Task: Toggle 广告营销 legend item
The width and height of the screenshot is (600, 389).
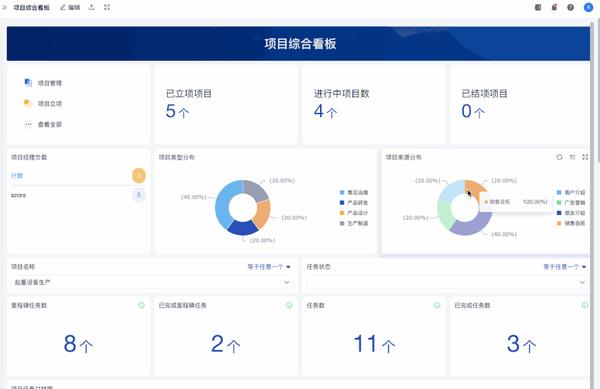Action: click(571, 203)
